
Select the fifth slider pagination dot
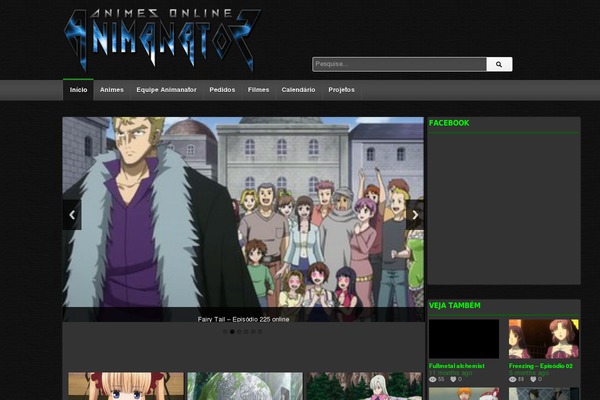[253, 332]
